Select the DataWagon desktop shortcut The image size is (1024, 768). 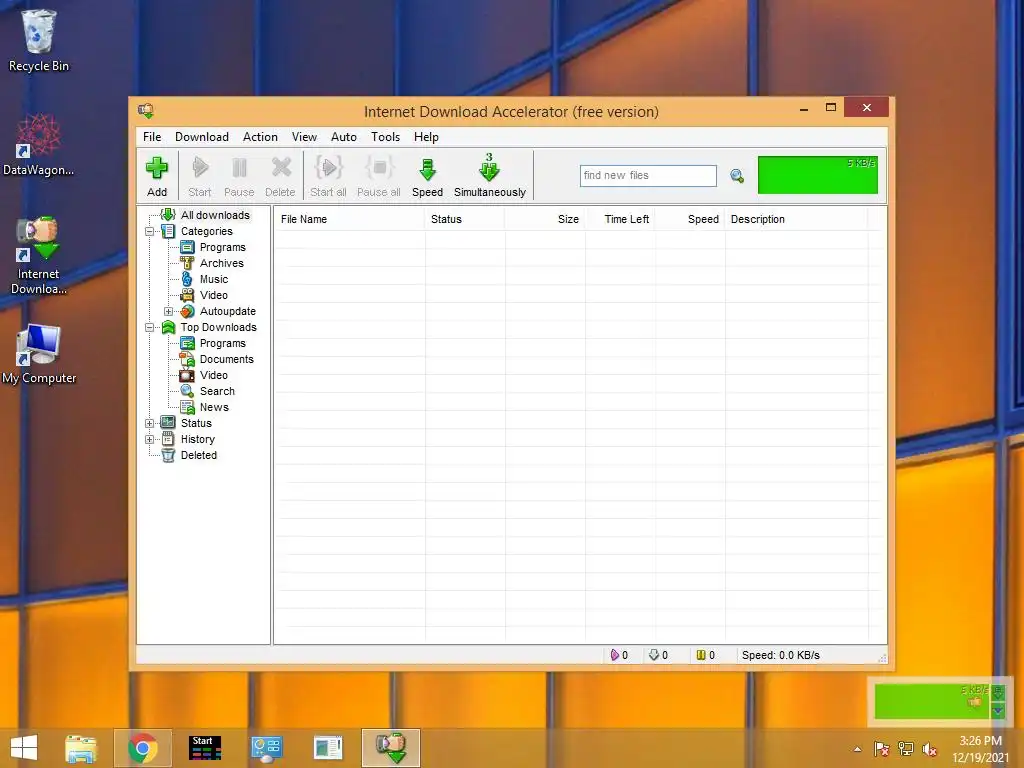coord(39,145)
